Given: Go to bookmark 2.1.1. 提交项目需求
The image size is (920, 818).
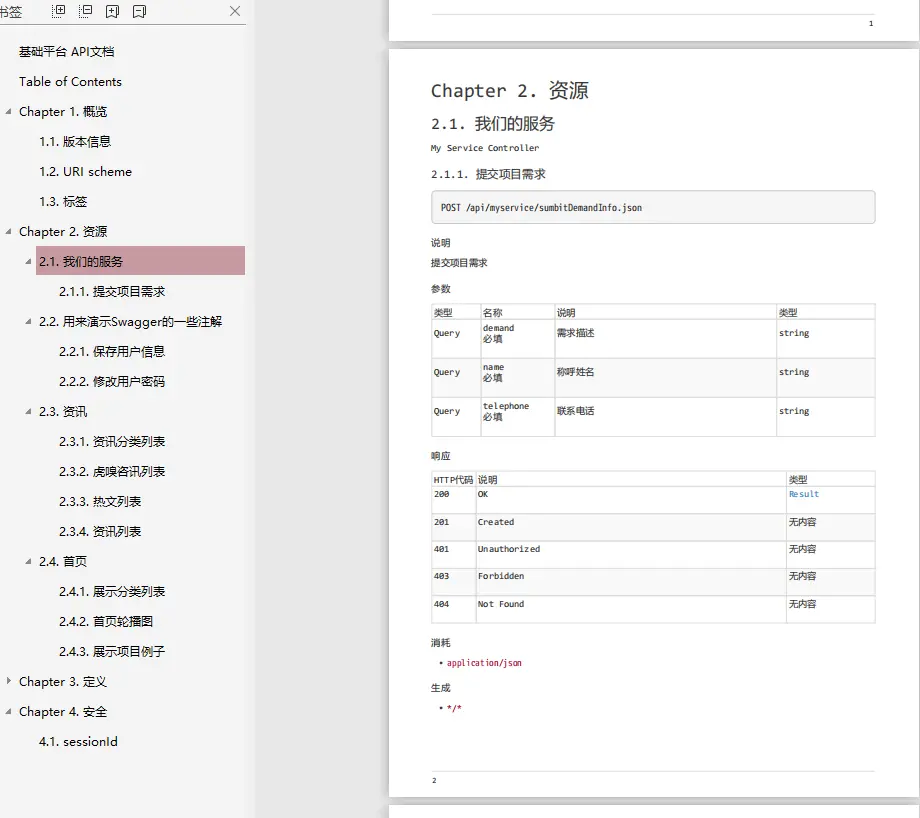Looking at the screenshot, I should click(112, 291).
